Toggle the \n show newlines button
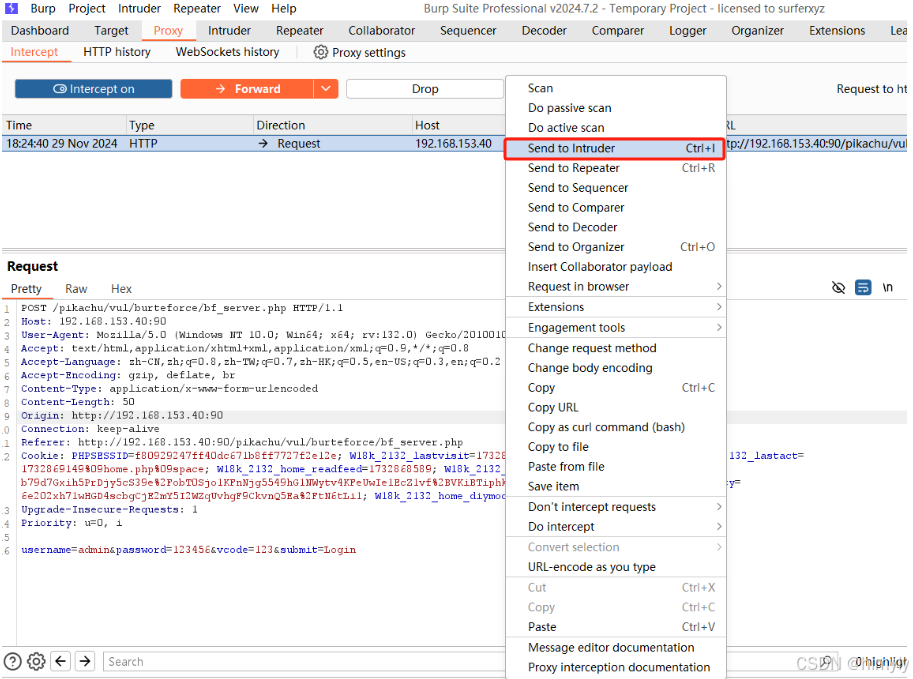 [887, 288]
